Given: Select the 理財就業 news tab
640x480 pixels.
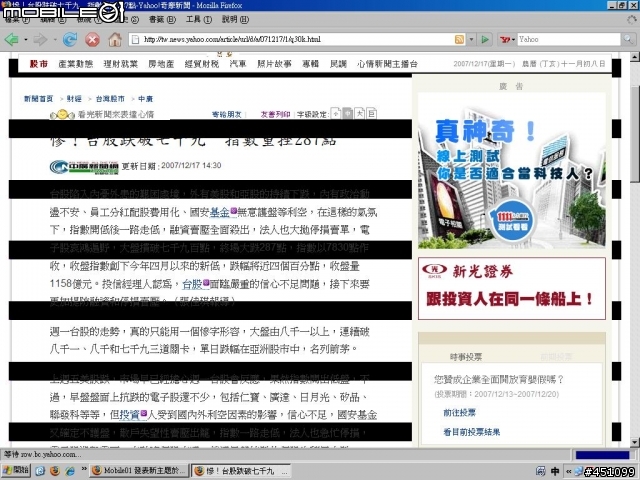Looking at the screenshot, I should point(120,64).
